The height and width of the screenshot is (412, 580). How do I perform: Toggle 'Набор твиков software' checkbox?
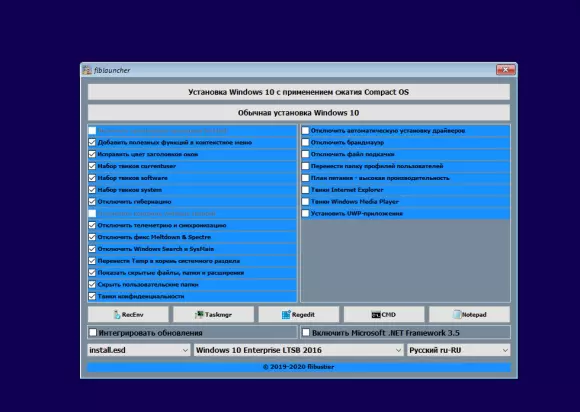point(92,178)
